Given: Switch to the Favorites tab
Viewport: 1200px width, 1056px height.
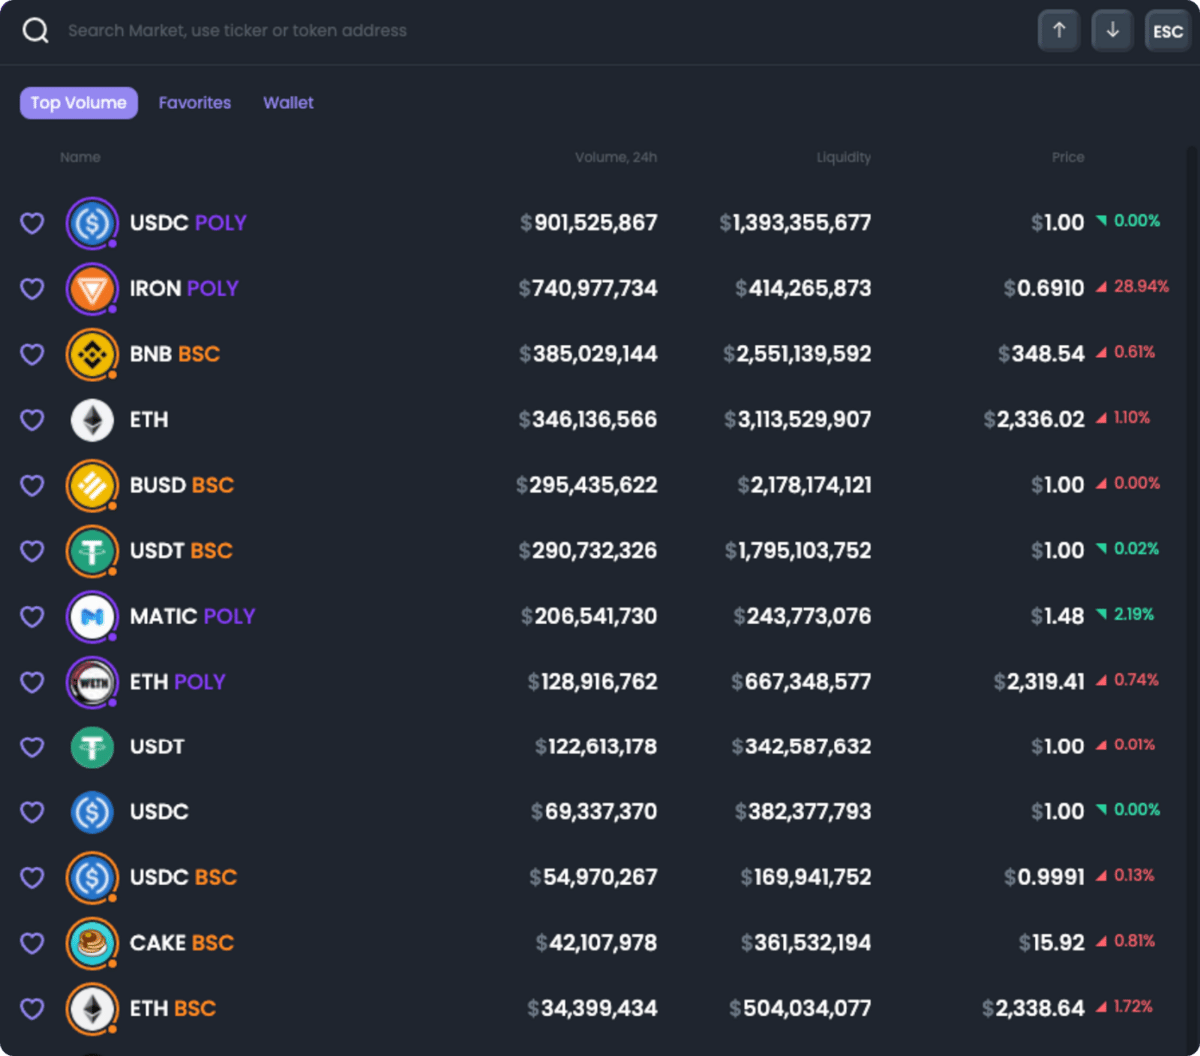Looking at the screenshot, I should [x=194, y=102].
